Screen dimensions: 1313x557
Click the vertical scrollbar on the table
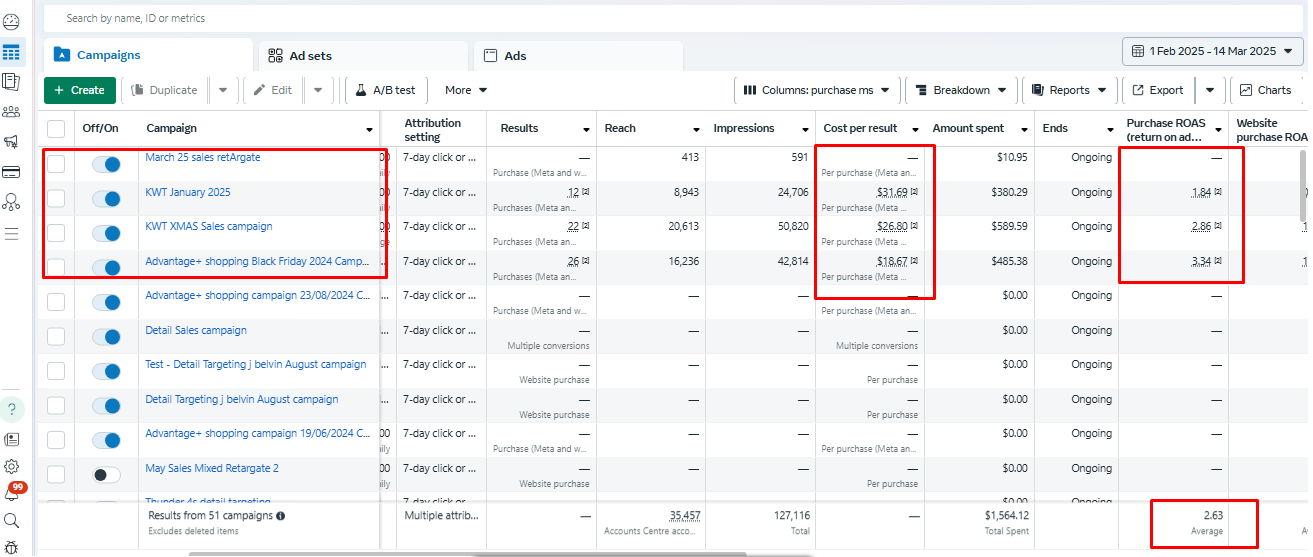(x=1302, y=186)
